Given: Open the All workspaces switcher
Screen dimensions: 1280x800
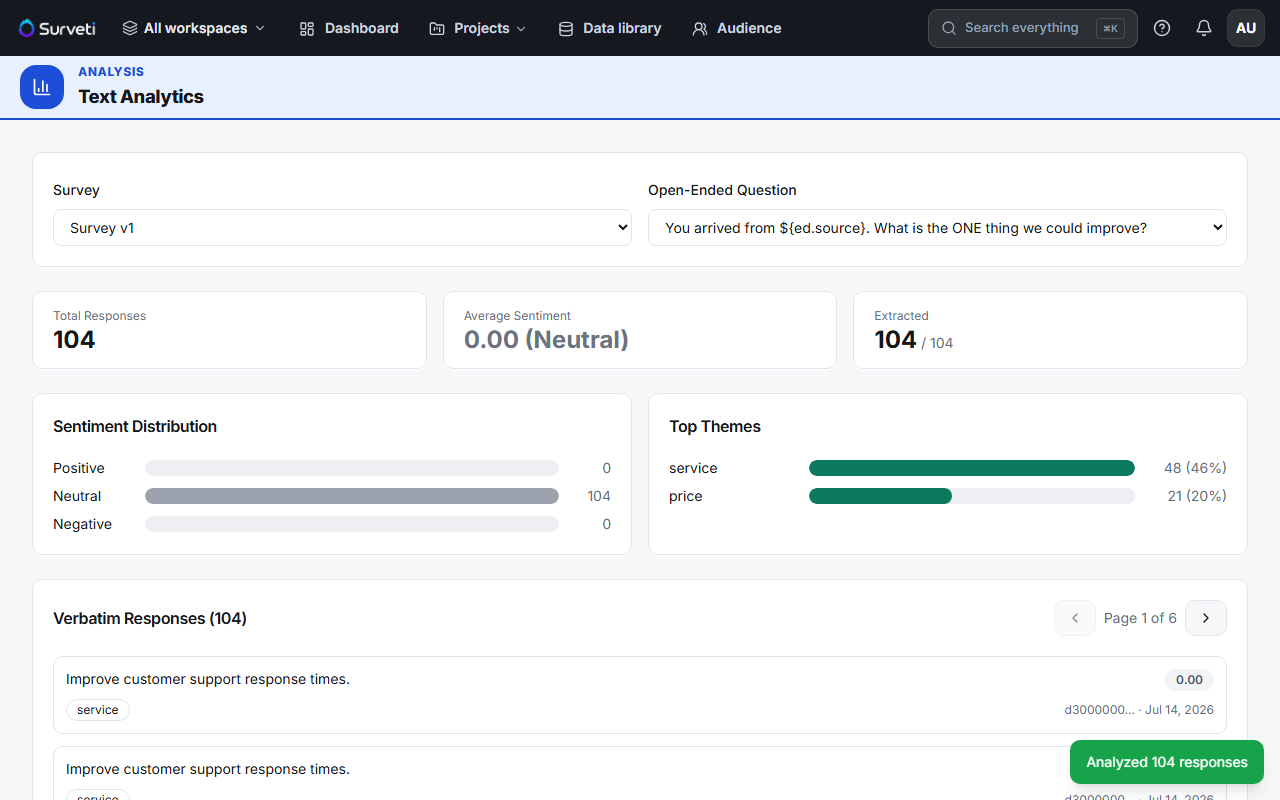Looking at the screenshot, I should pyautogui.click(x=194, y=28).
